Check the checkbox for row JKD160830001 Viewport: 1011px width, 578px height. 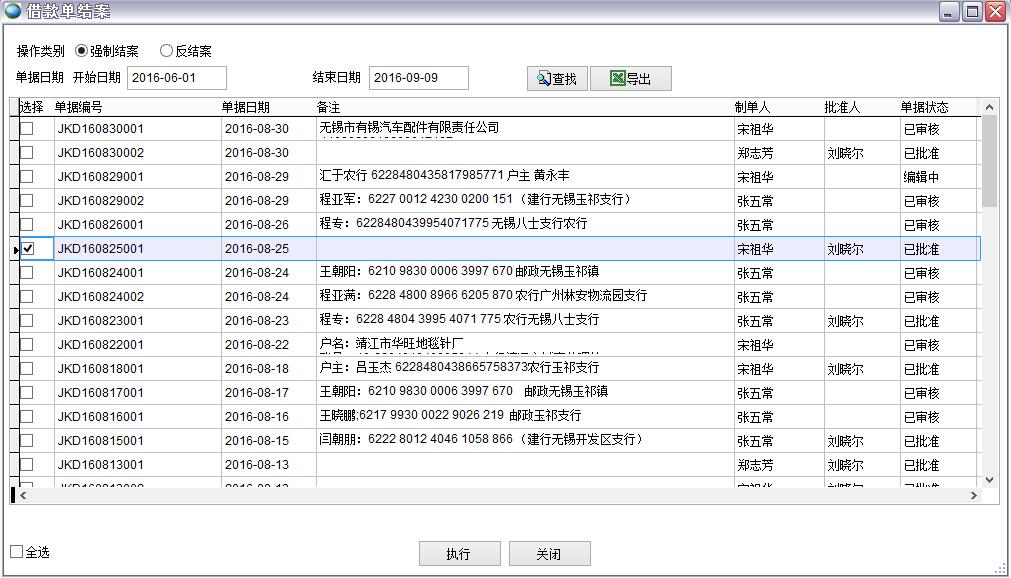click(x=29, y=128)
